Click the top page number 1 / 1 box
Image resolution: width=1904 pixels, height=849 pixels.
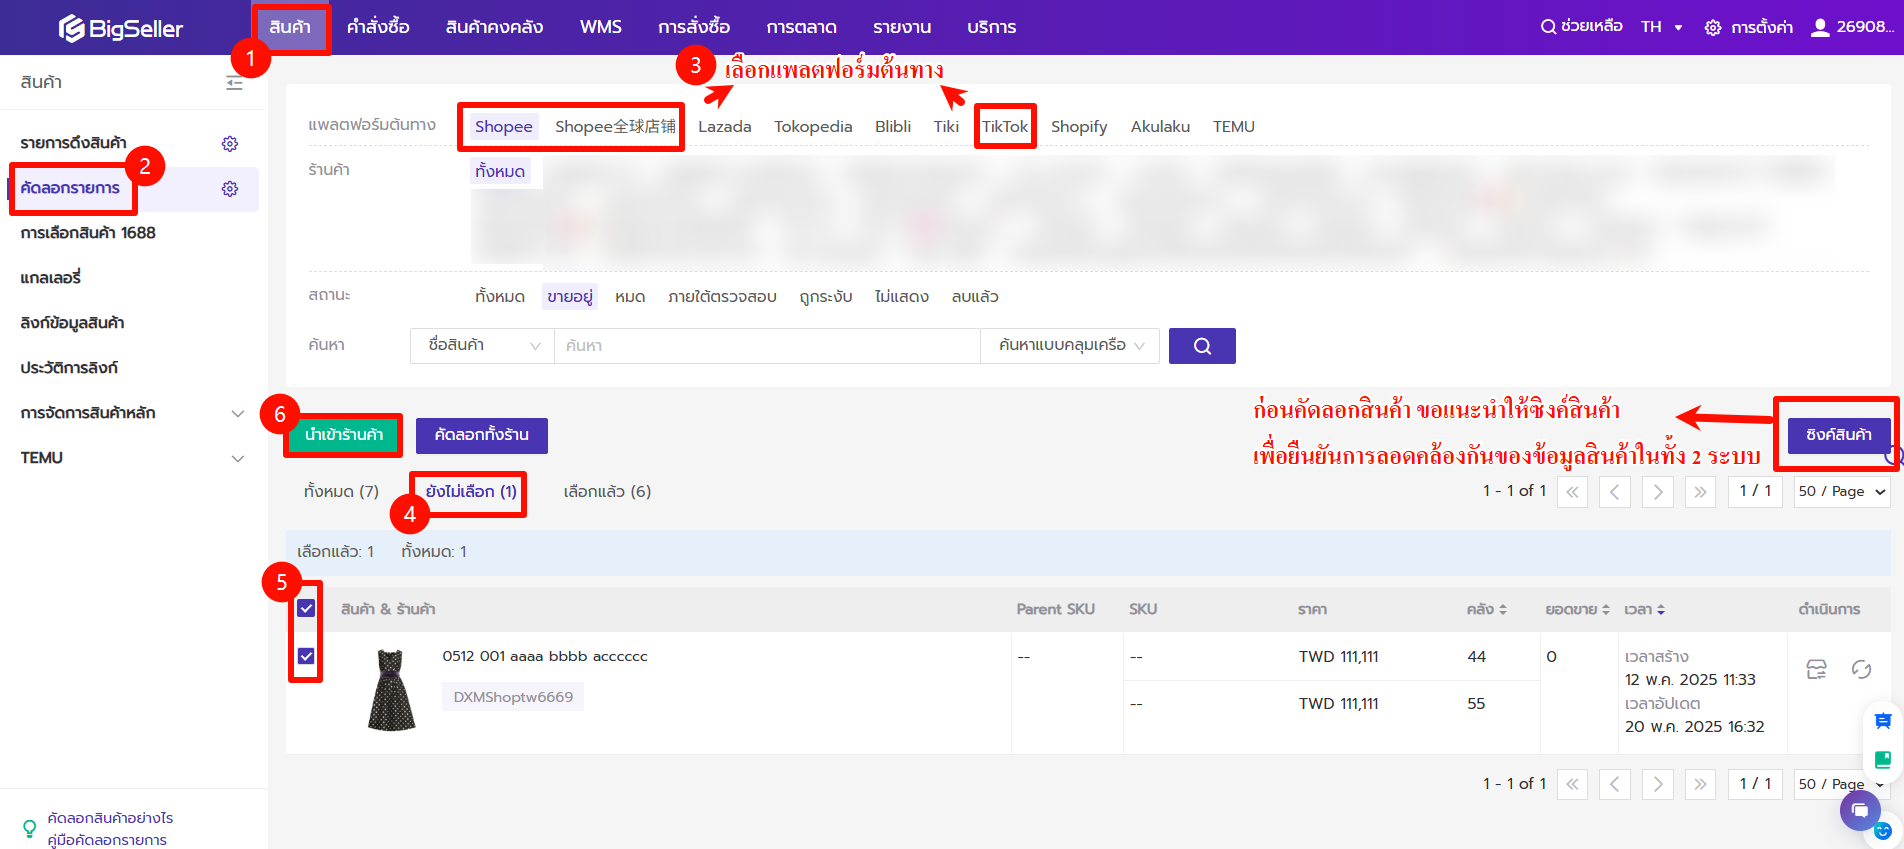click(x=1755, y=491)
